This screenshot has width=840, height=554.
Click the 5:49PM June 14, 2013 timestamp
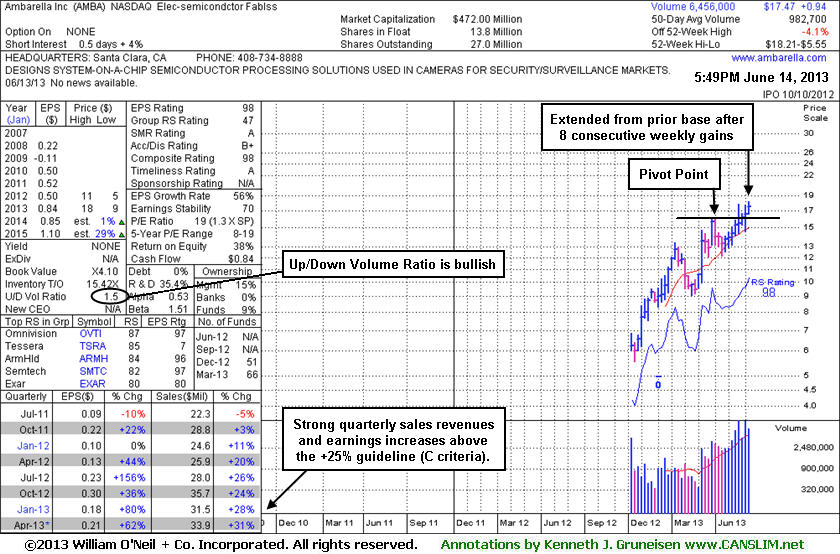pyautogui.click(x=761, y=77)
